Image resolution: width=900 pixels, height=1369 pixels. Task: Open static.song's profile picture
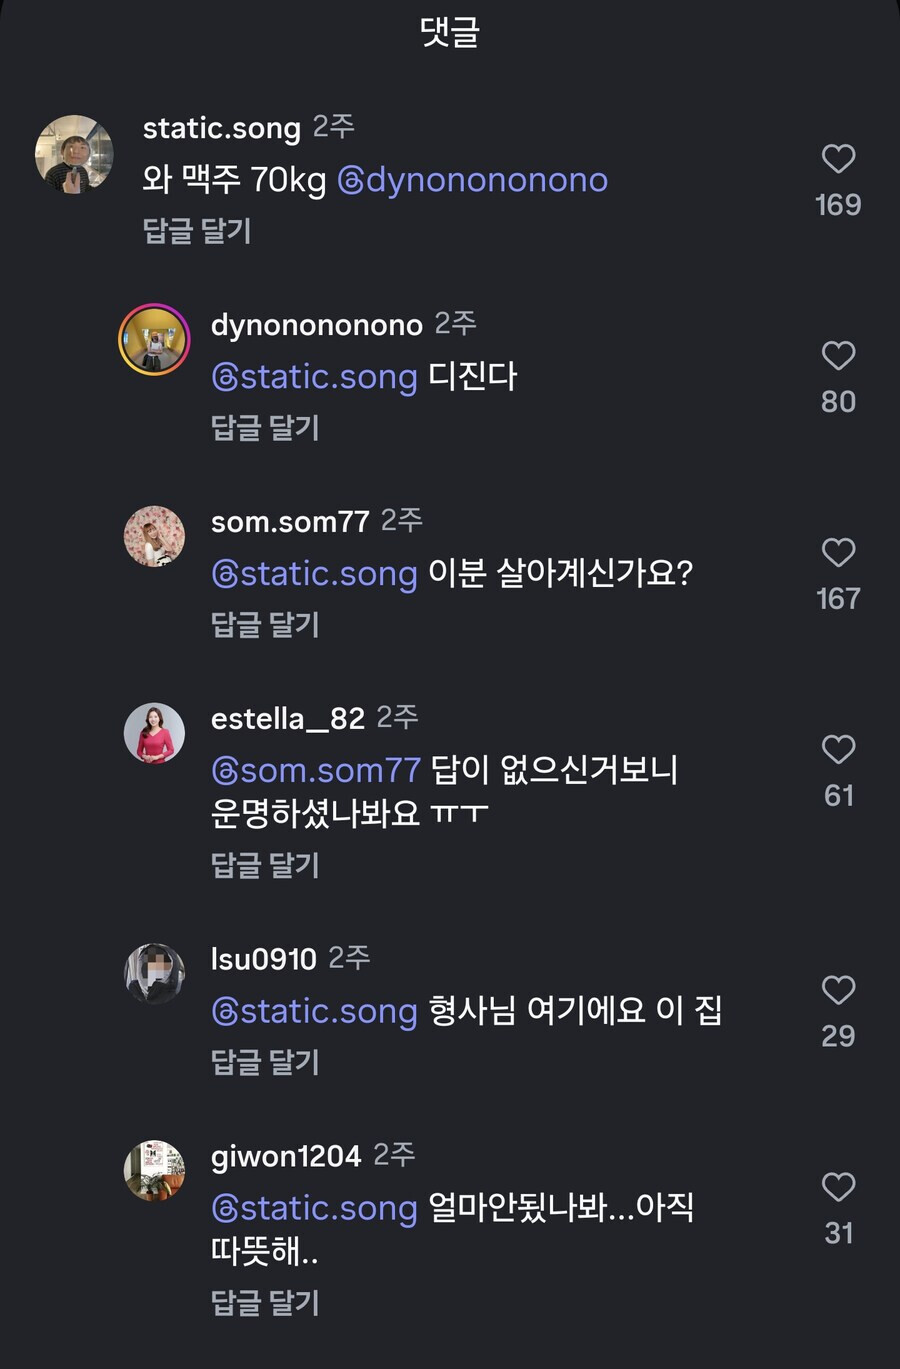pos(74,153)
